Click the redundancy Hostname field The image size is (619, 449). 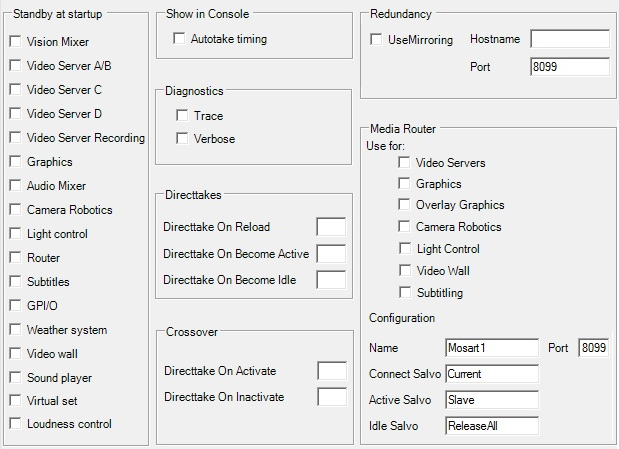(569, 39)
